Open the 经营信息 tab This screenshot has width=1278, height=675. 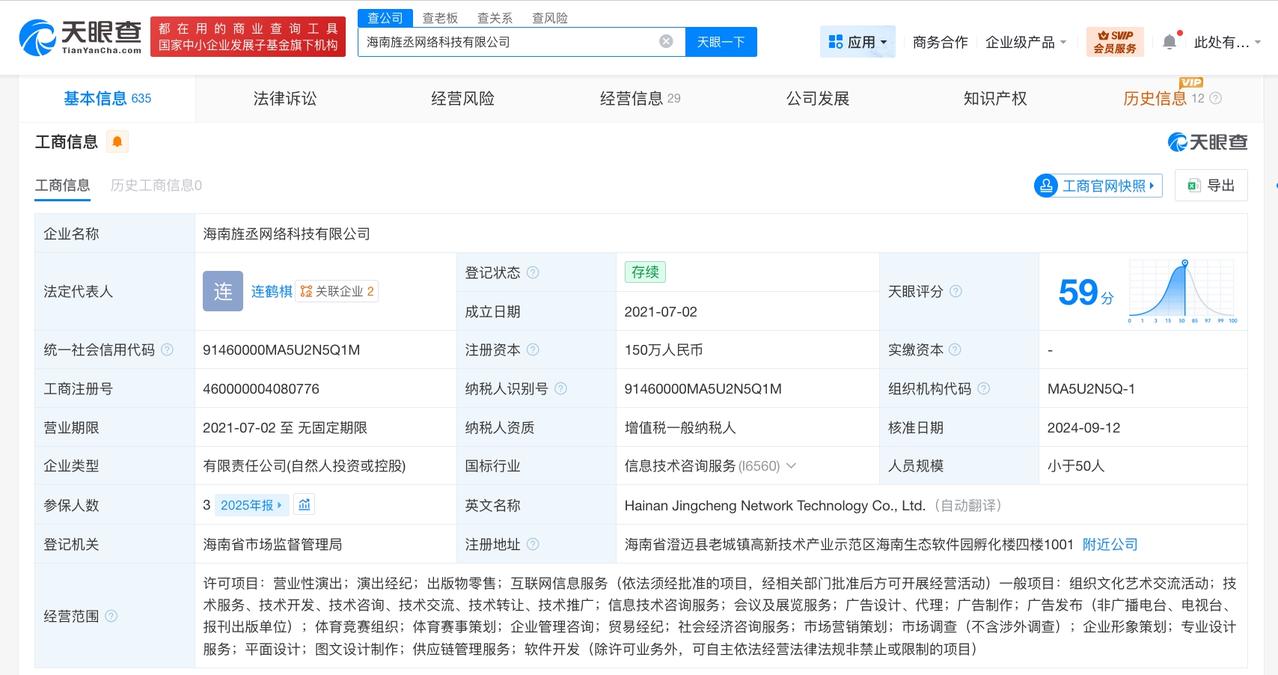[640, 98]
